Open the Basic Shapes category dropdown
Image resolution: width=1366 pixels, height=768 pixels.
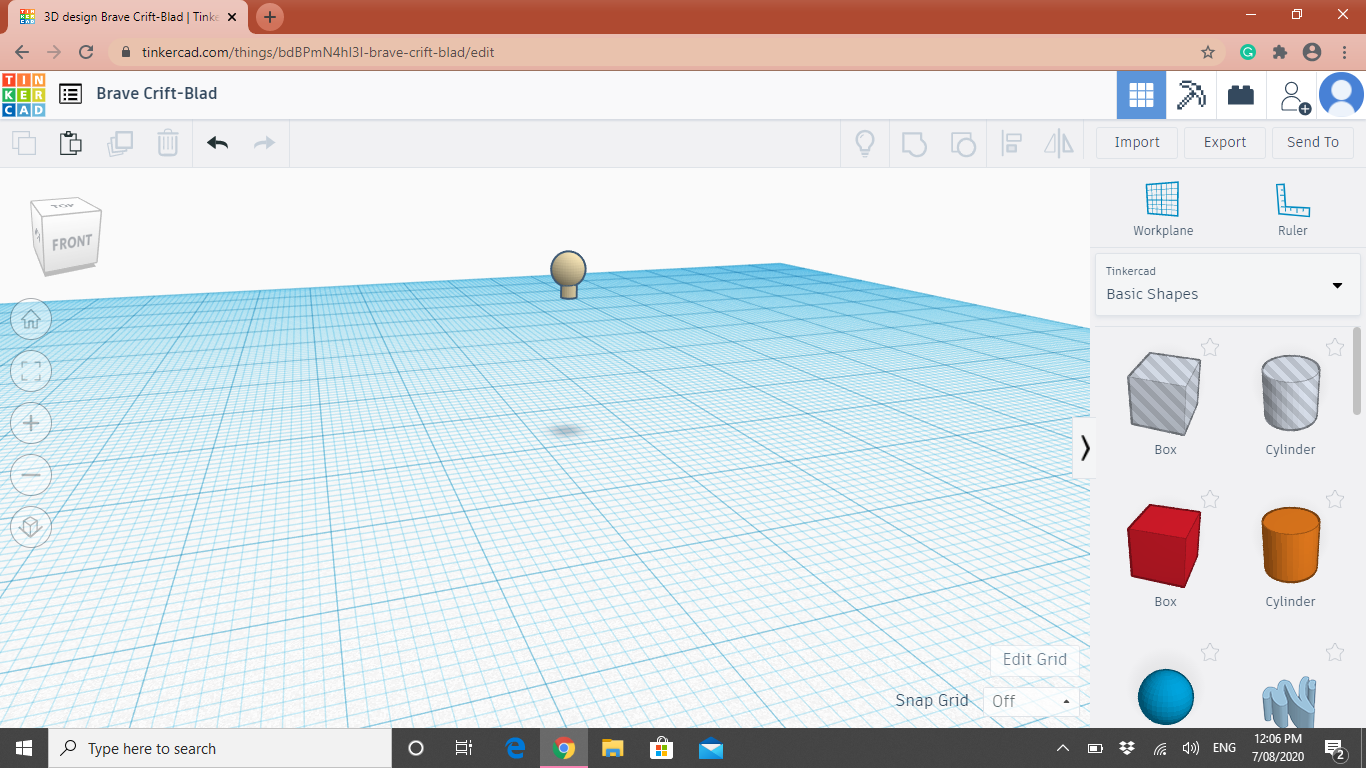[1227, 284]
